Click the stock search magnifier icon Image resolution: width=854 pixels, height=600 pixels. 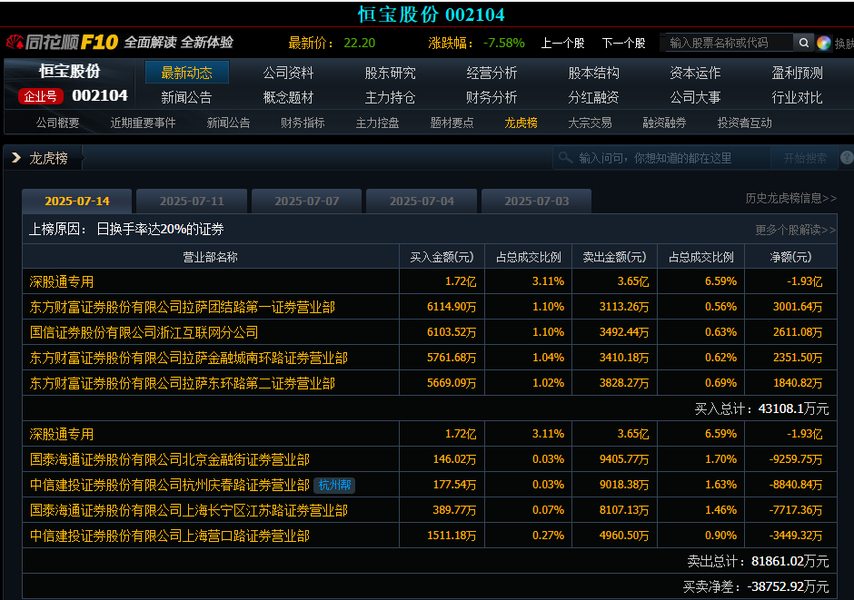pyautogui.click(x=803, y=43)
